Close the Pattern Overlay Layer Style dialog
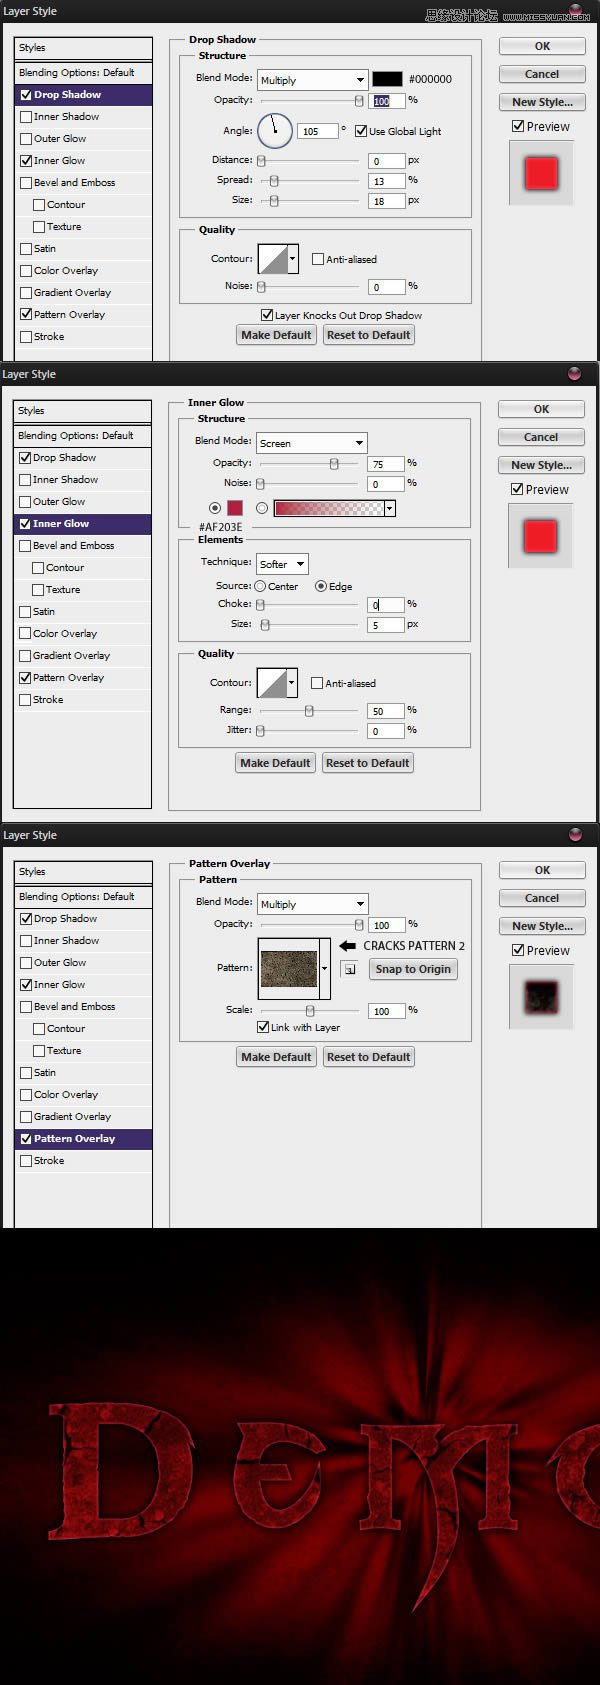This screenshot has height=1685, width=600. 574,835
